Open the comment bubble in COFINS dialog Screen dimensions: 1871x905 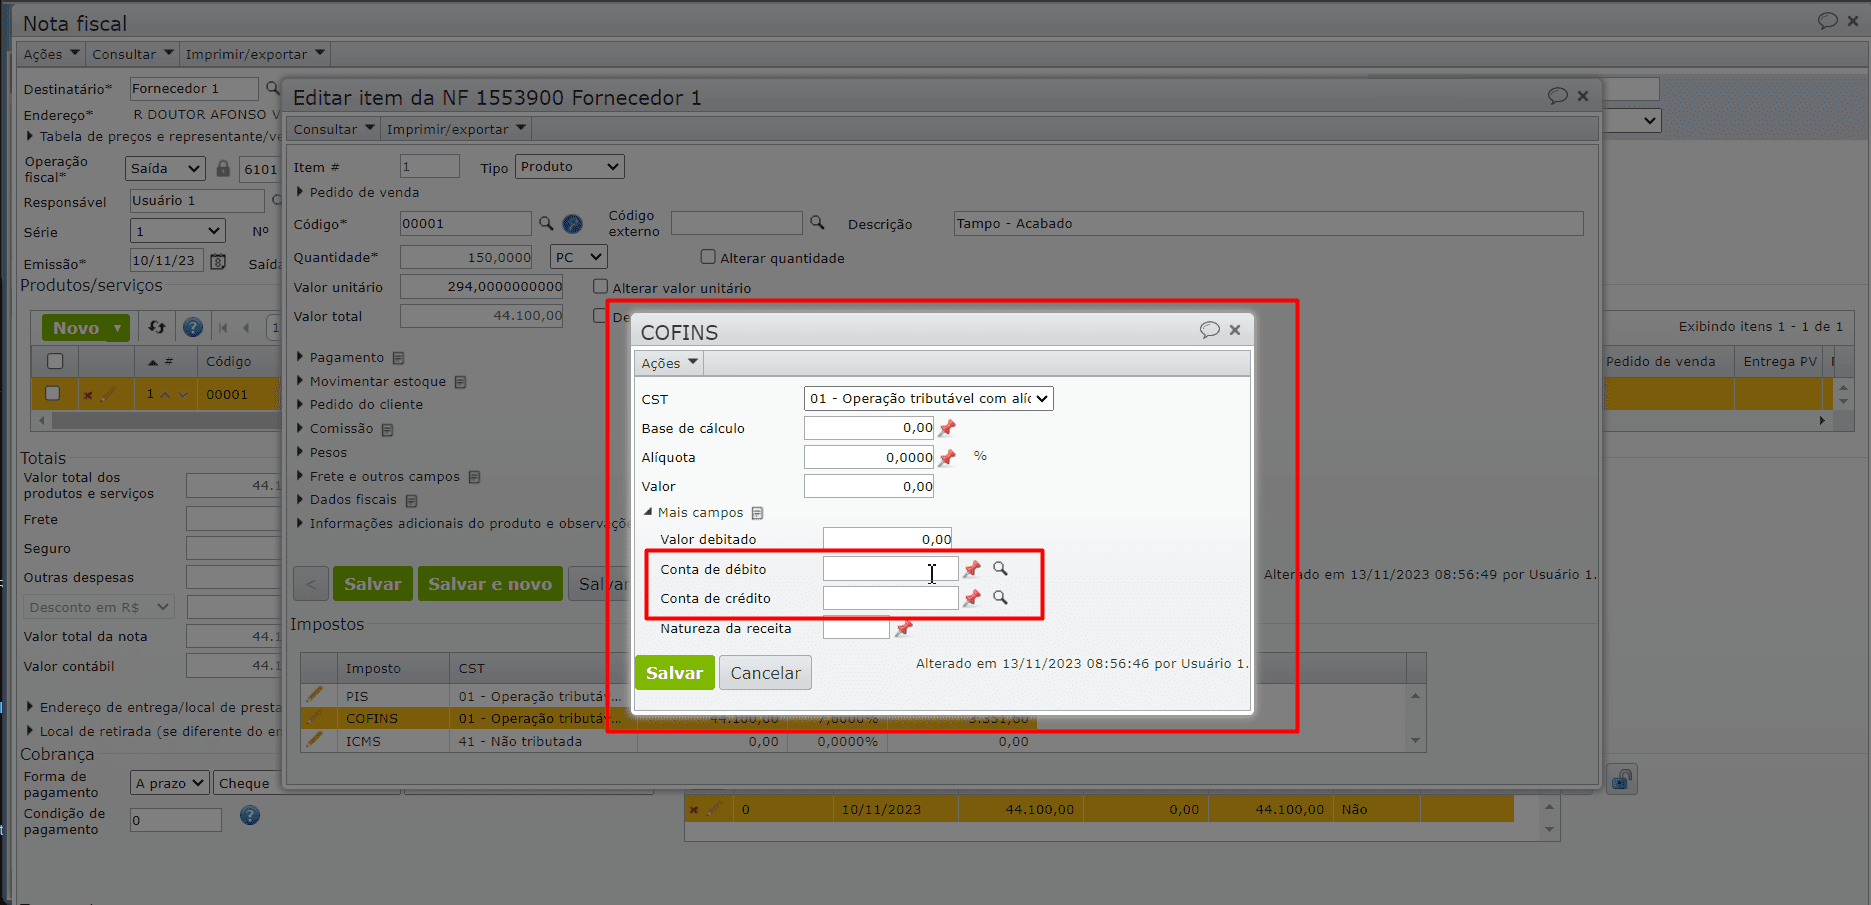pyautogui.click(x=1210, y=330)
